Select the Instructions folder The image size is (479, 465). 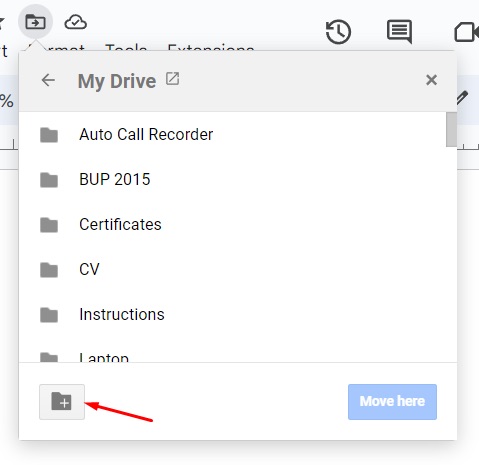[x=232, y=315]
